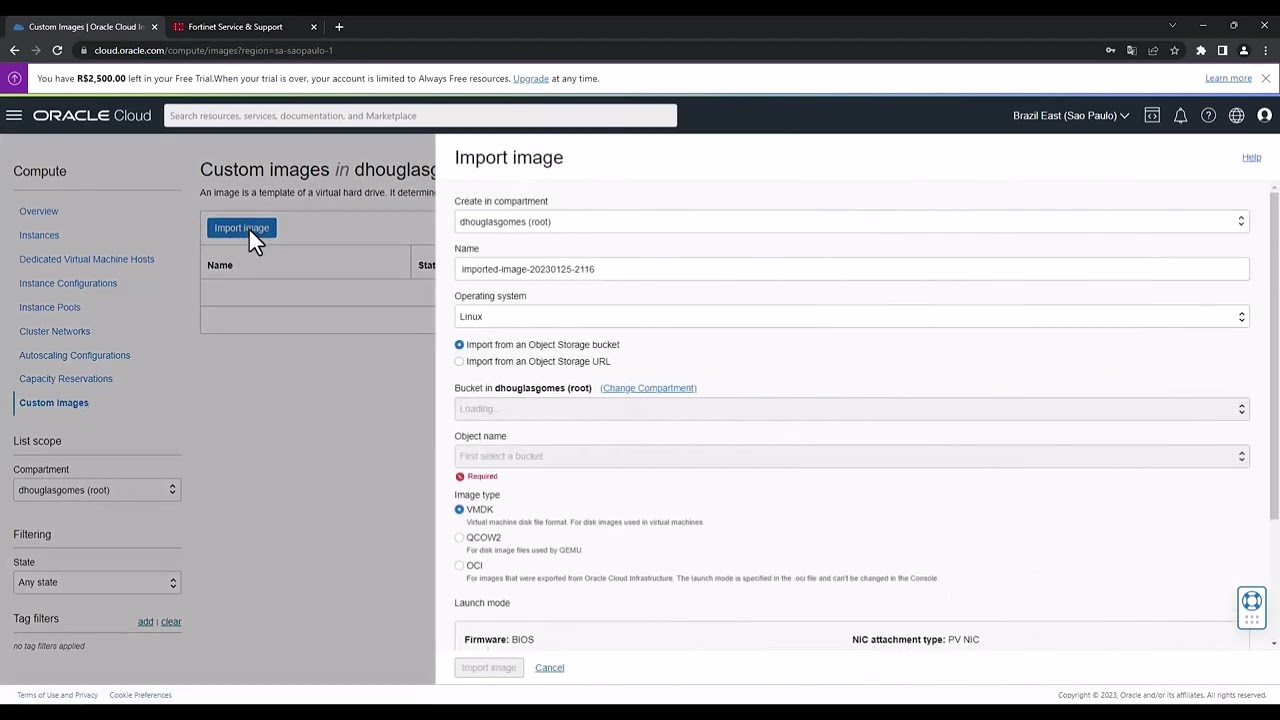Click the floating support lifebuoy icon
This screenshot has width=1280, height=720.
[1252, 601]
